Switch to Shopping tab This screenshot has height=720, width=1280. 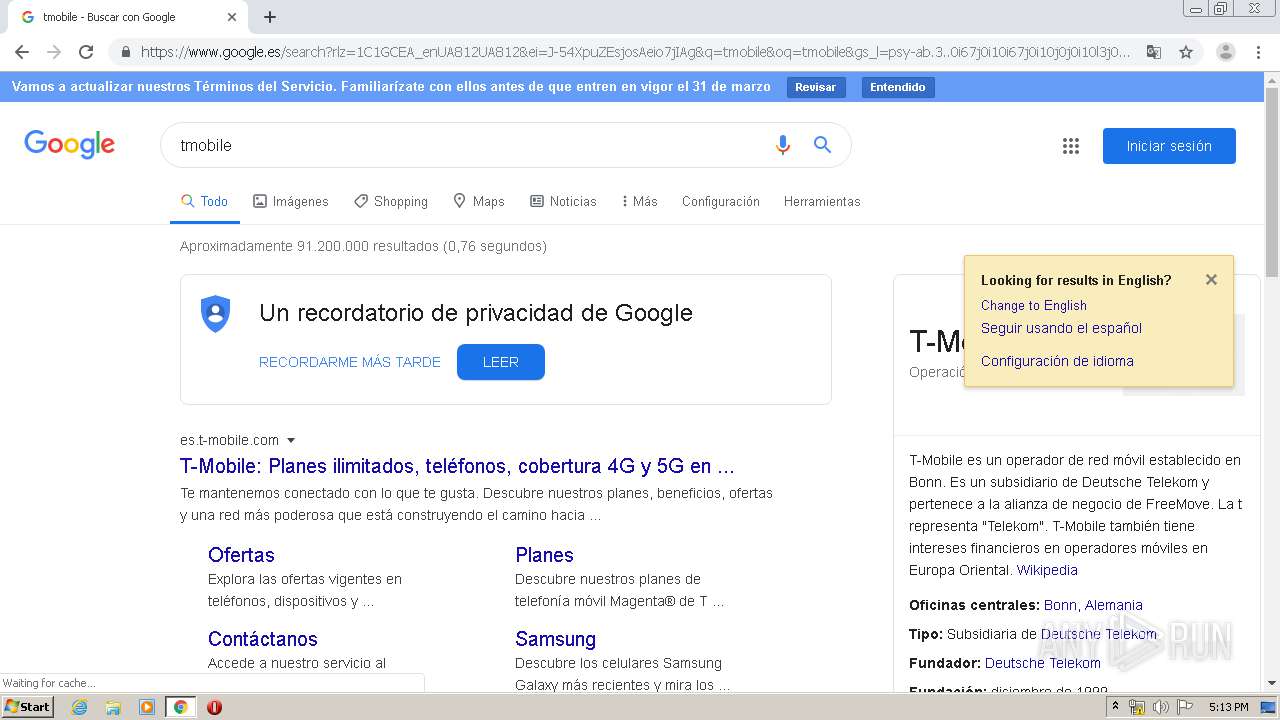tap(391, 201)
